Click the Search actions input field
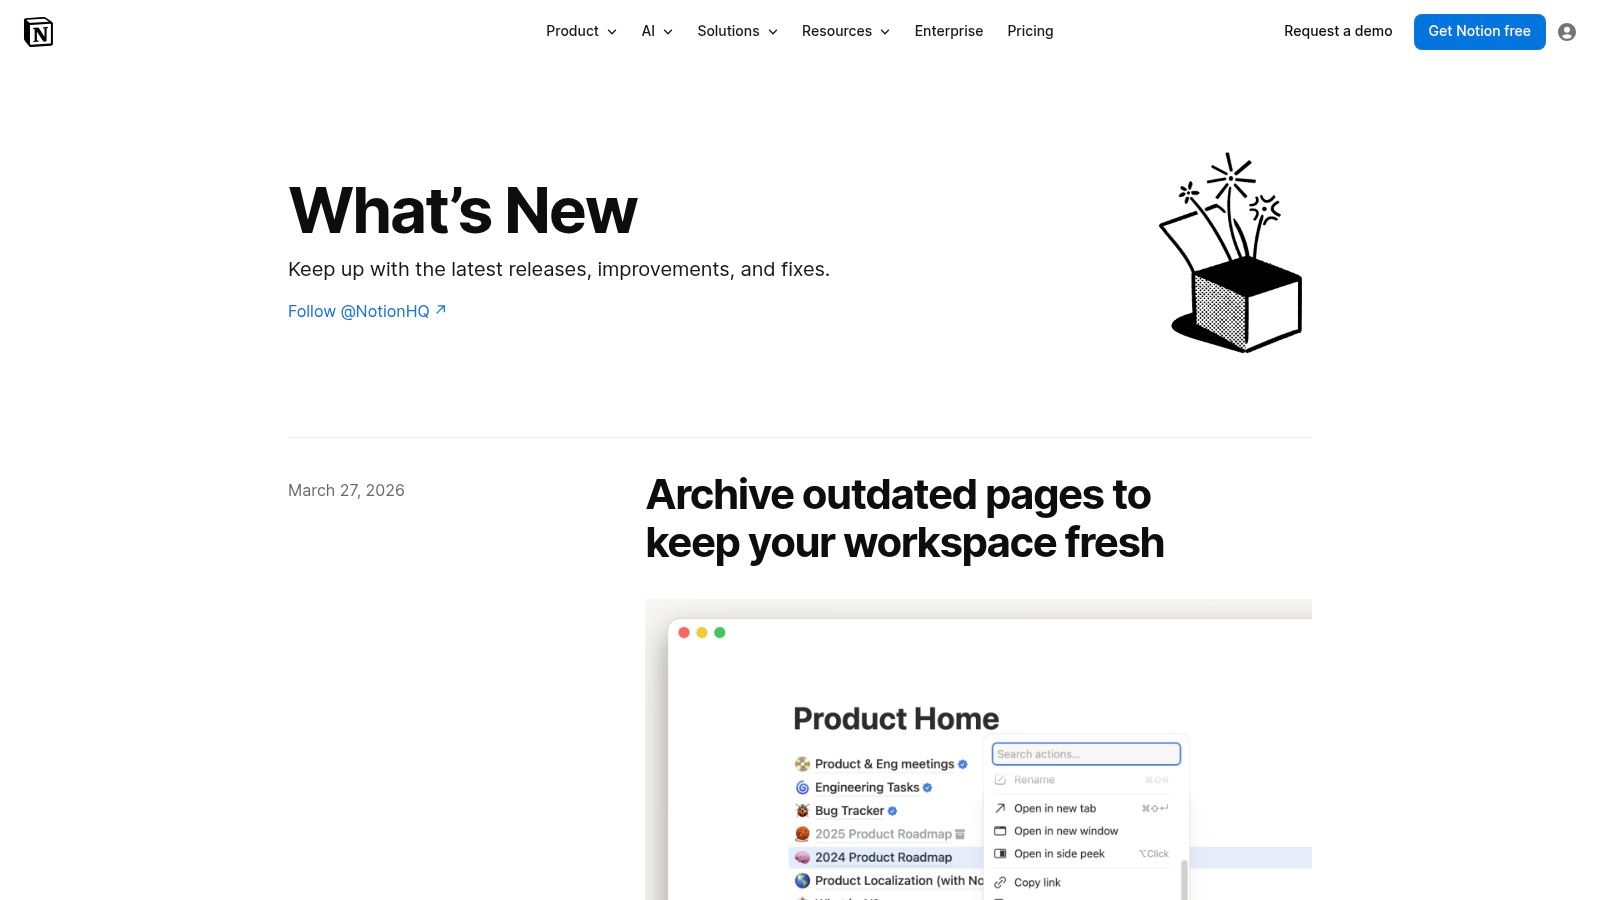Image resolution: width=1600 pixels, height=900 pixels. pyautogui.click(x=1086, y=754)
